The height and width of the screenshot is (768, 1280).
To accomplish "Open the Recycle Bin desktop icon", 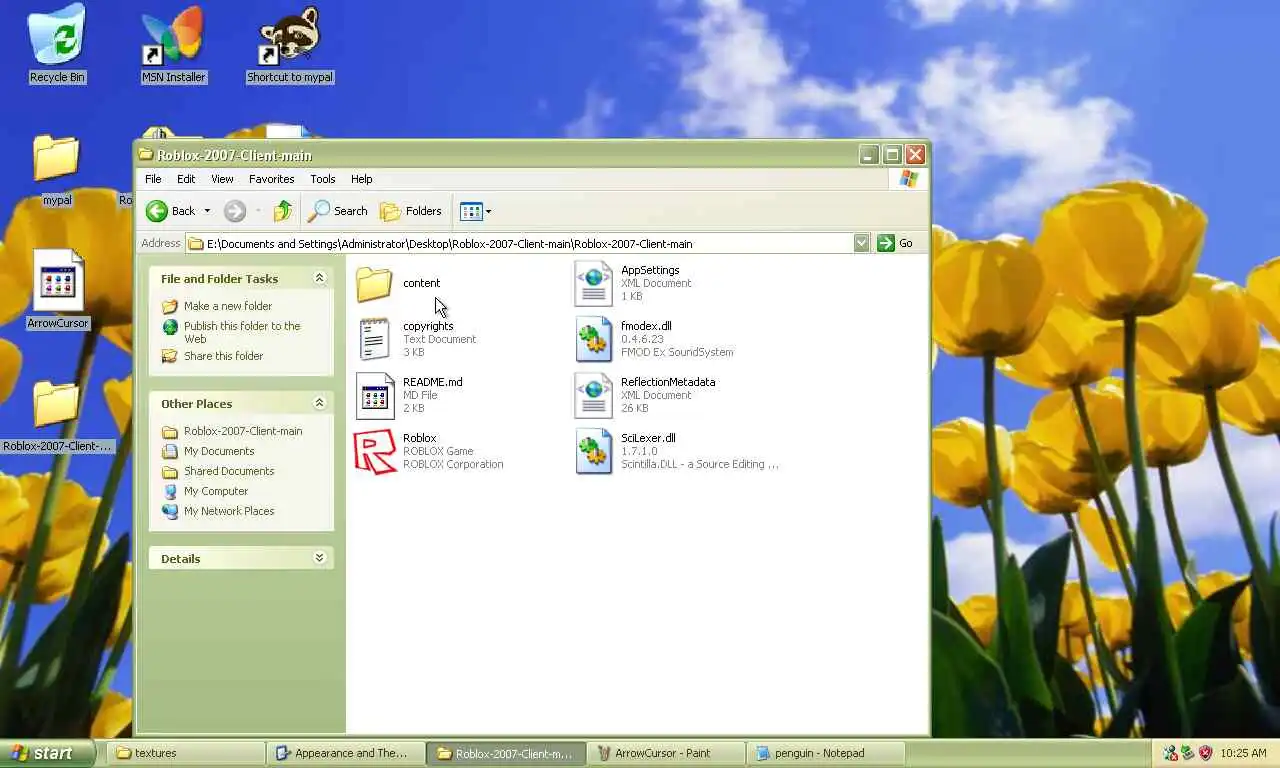I will (57, 44).
